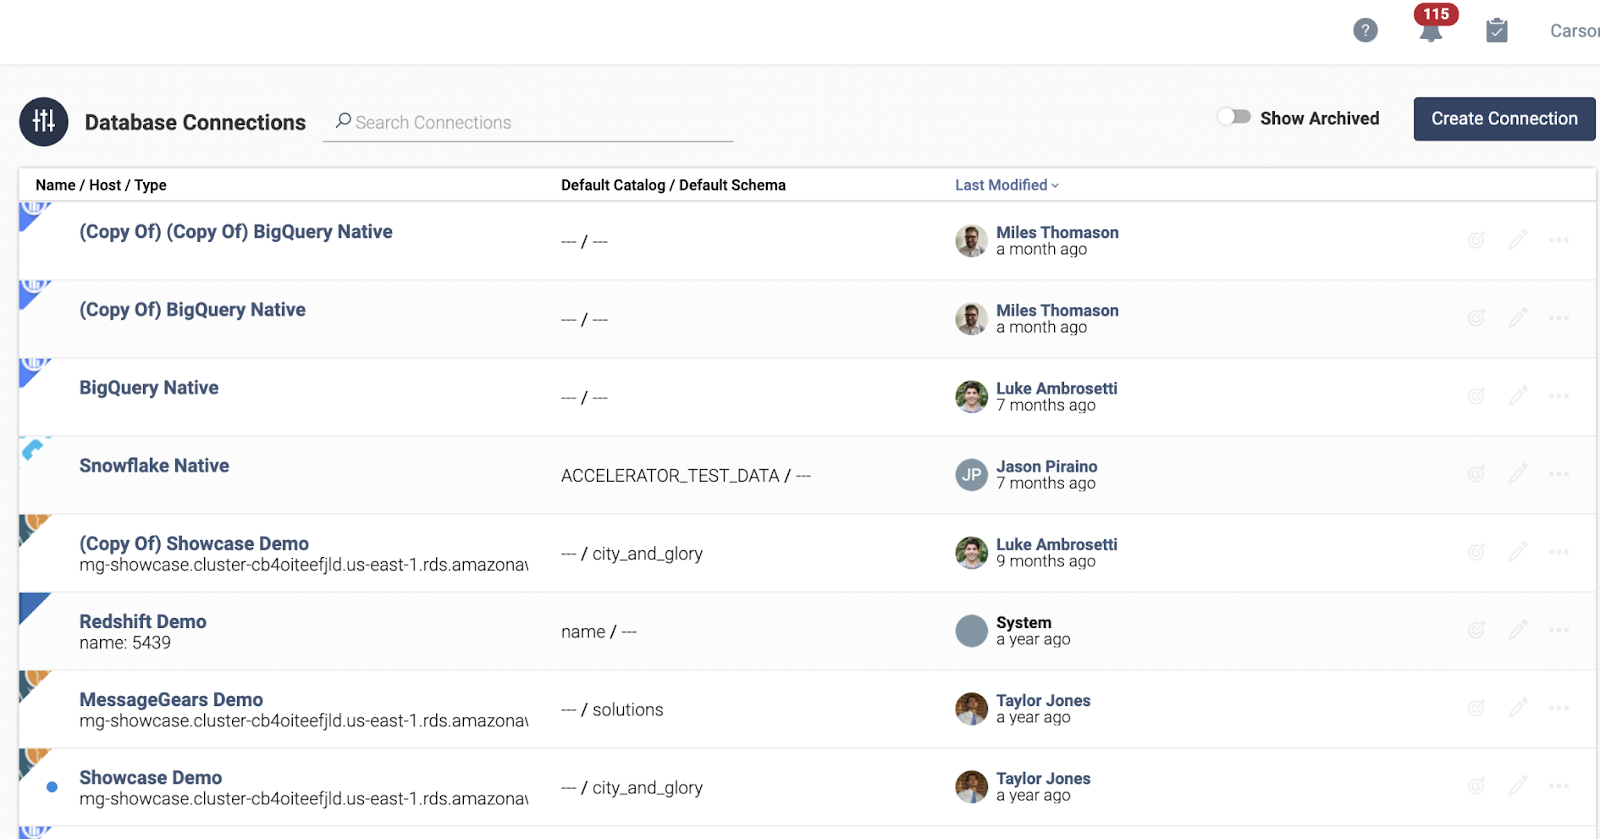This screenshot has height=839, width=1600.
Task: Edit (Copy Of) Showcase Demo with pencil icon
Action: (x=1518, y=552)
